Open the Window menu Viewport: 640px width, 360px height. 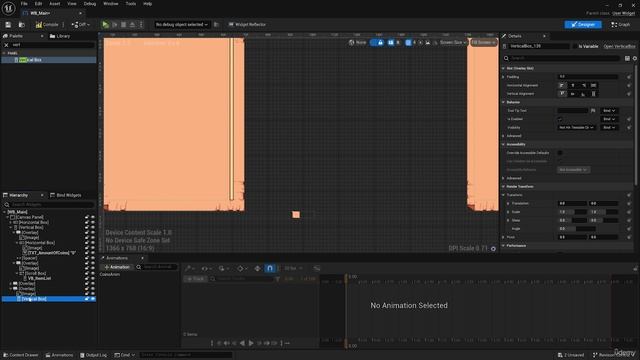pos(111,4)
